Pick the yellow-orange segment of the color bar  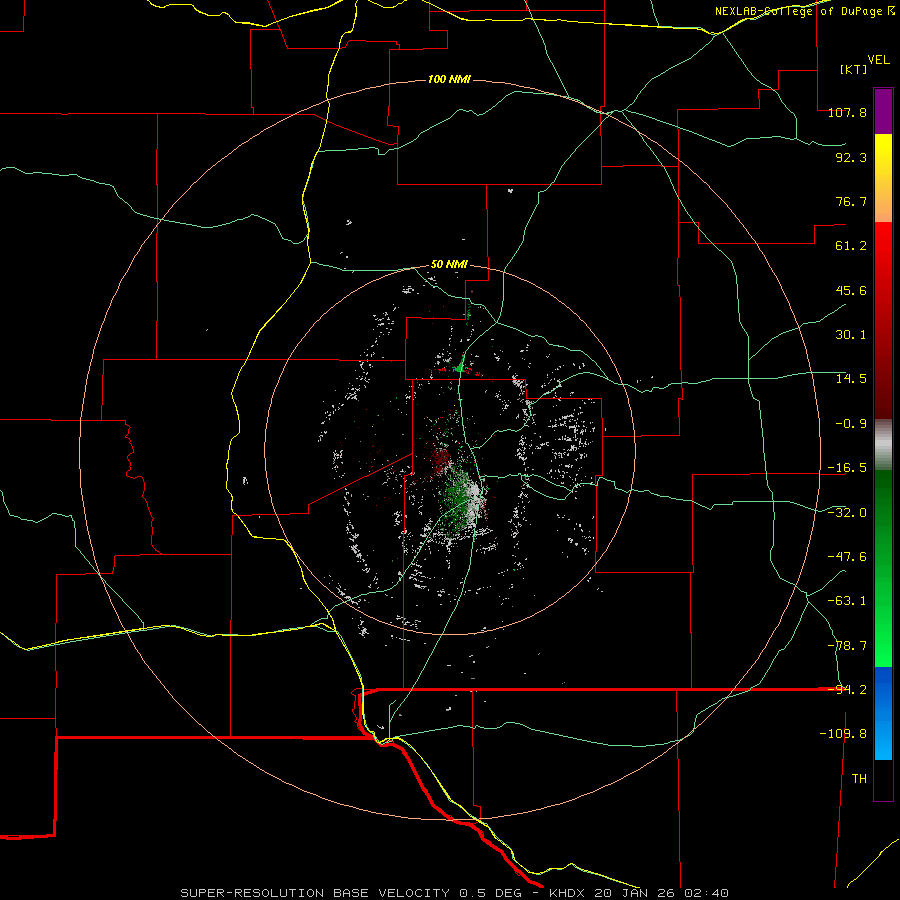[x=883, y=178]
